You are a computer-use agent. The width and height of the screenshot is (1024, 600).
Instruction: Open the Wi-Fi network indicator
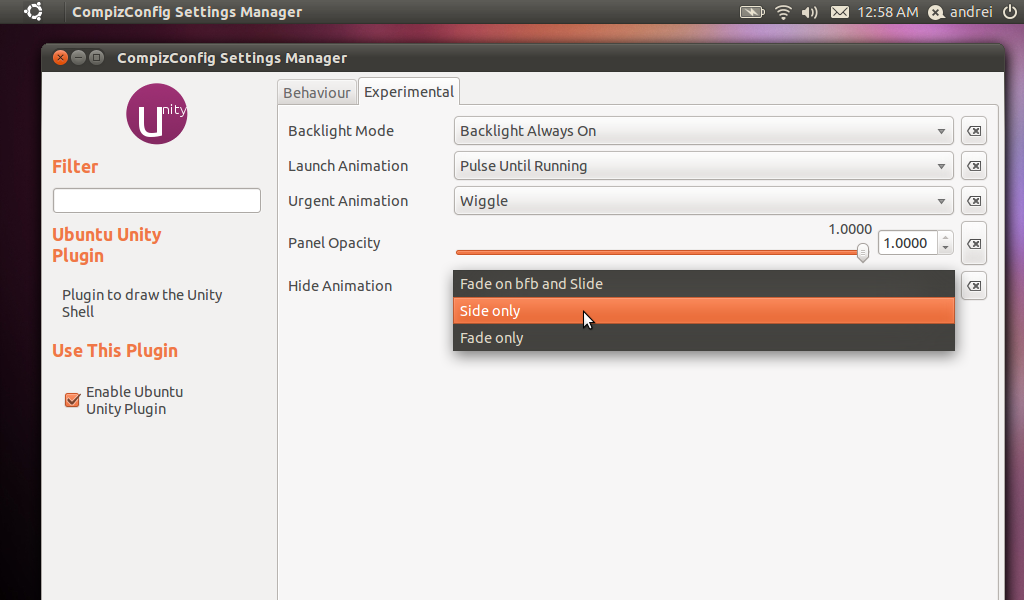(783, 12)
